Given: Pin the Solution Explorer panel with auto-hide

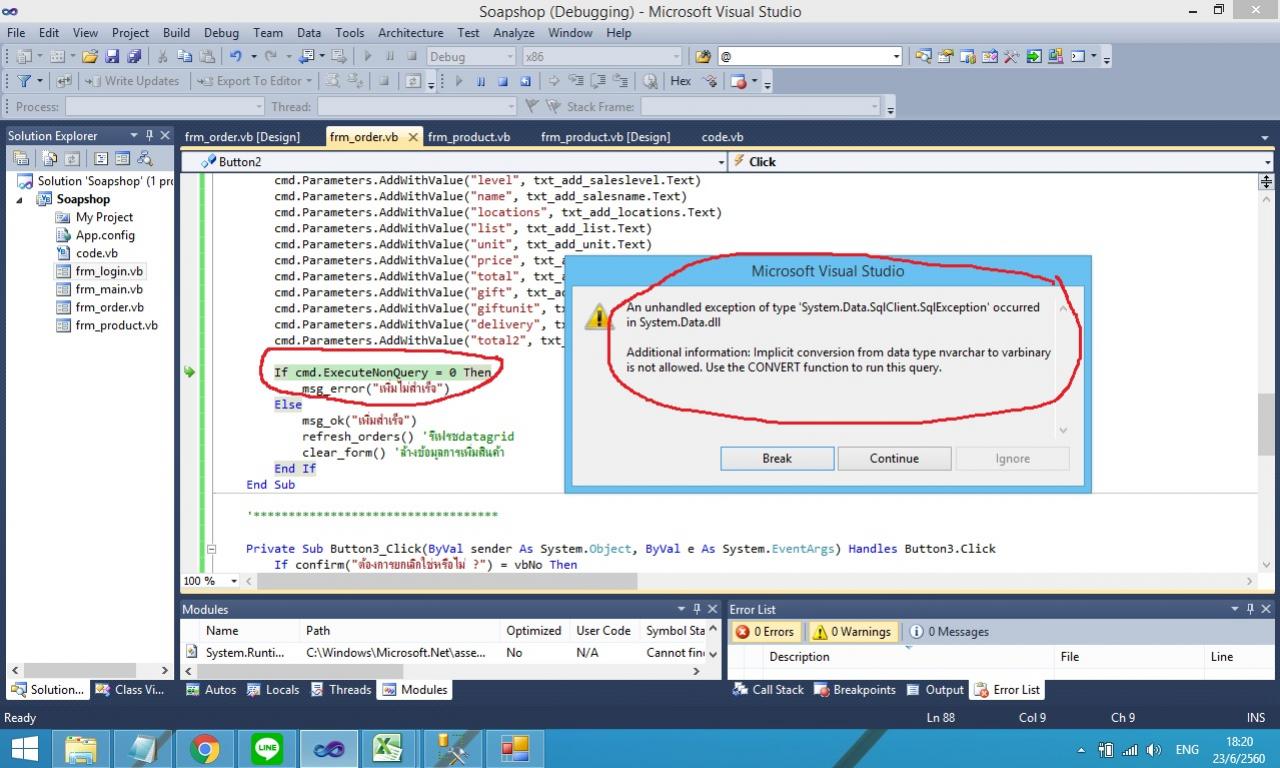Looking at the screenshot, I should (150, 136).
